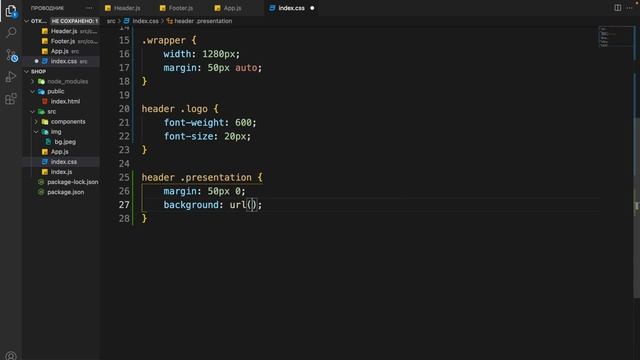Click line number 20 in gutter

[x=124, y=109]
